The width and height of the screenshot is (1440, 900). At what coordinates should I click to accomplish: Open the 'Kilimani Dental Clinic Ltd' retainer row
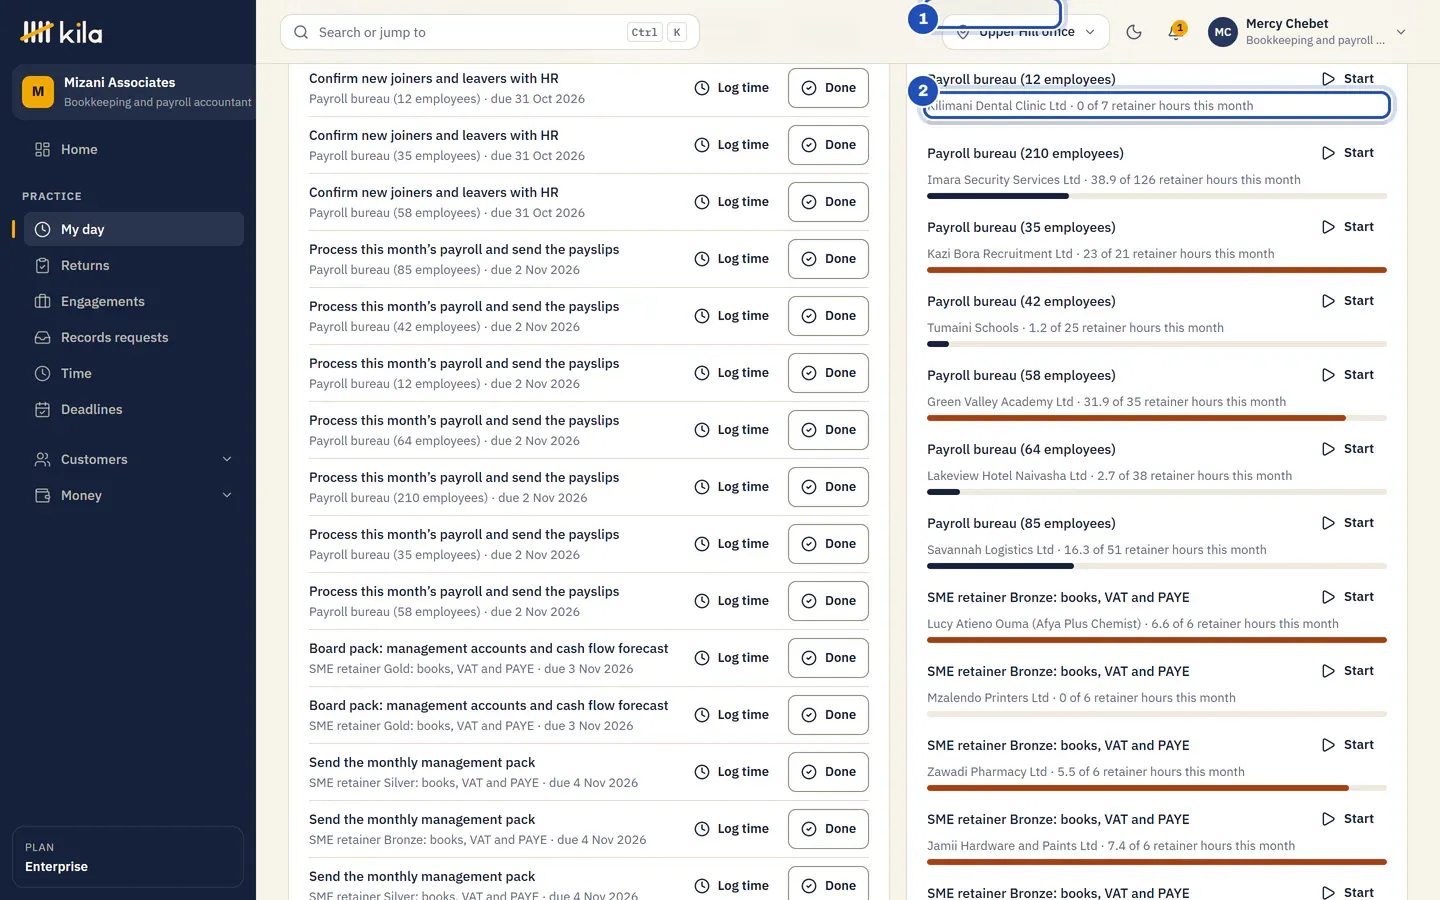coord(1157,105)
